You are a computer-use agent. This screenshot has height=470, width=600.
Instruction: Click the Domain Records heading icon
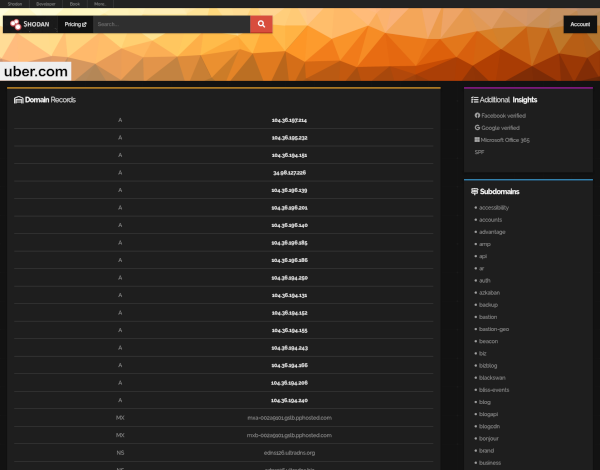[x=18, y=100]
